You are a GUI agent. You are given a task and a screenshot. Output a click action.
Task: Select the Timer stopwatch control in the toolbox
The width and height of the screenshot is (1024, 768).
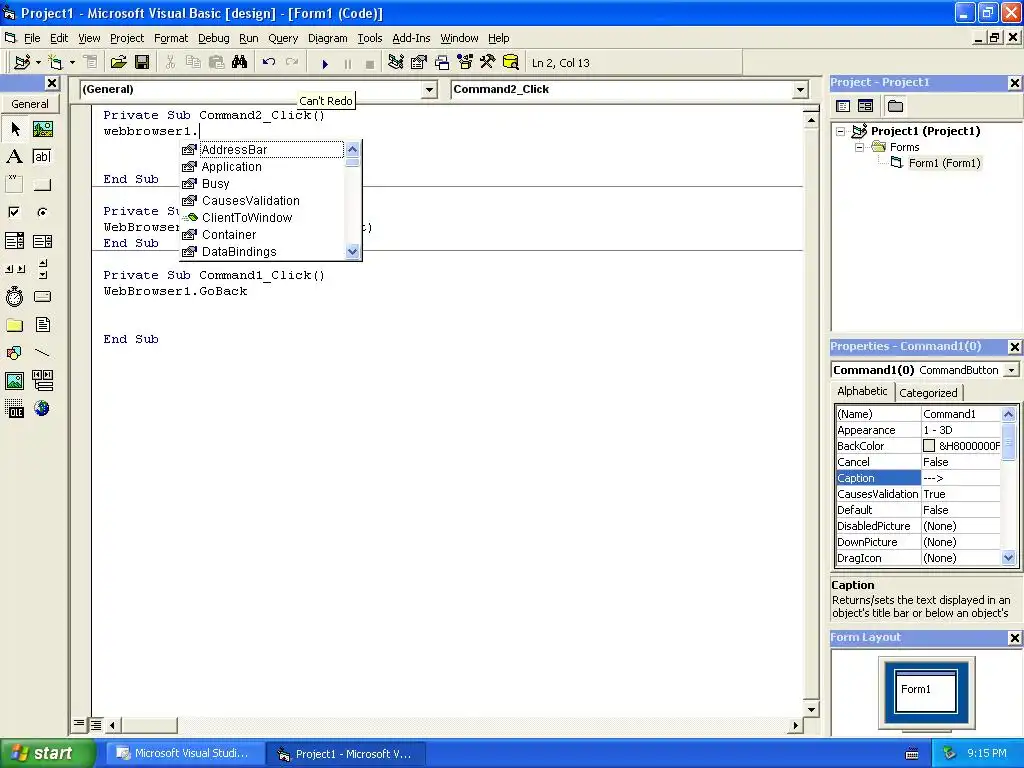coord(15,296)
